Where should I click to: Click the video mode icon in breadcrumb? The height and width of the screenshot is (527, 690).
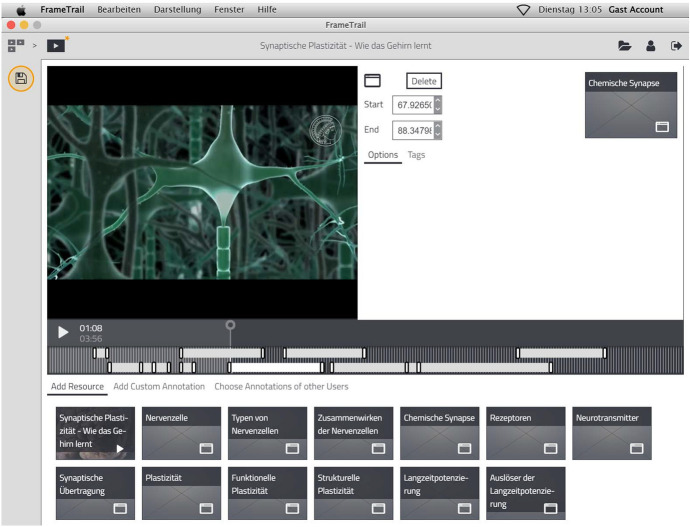56,45
